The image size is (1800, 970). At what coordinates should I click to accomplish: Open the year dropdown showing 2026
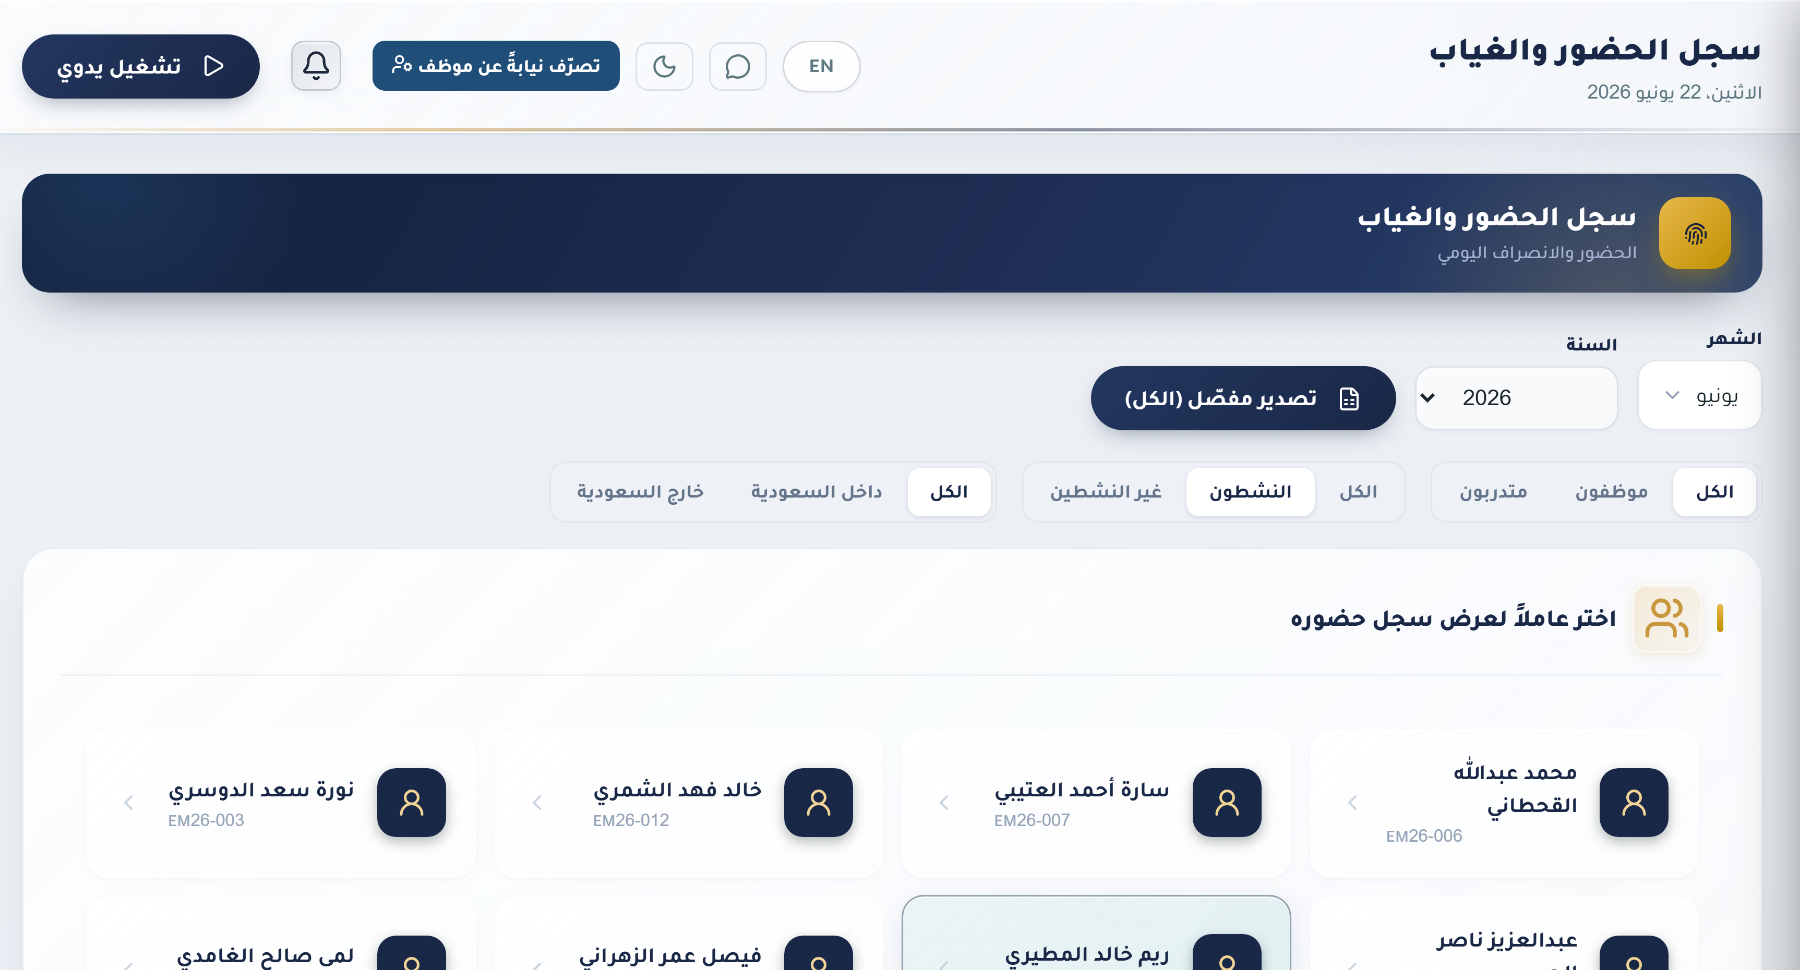click(1516, 398)
